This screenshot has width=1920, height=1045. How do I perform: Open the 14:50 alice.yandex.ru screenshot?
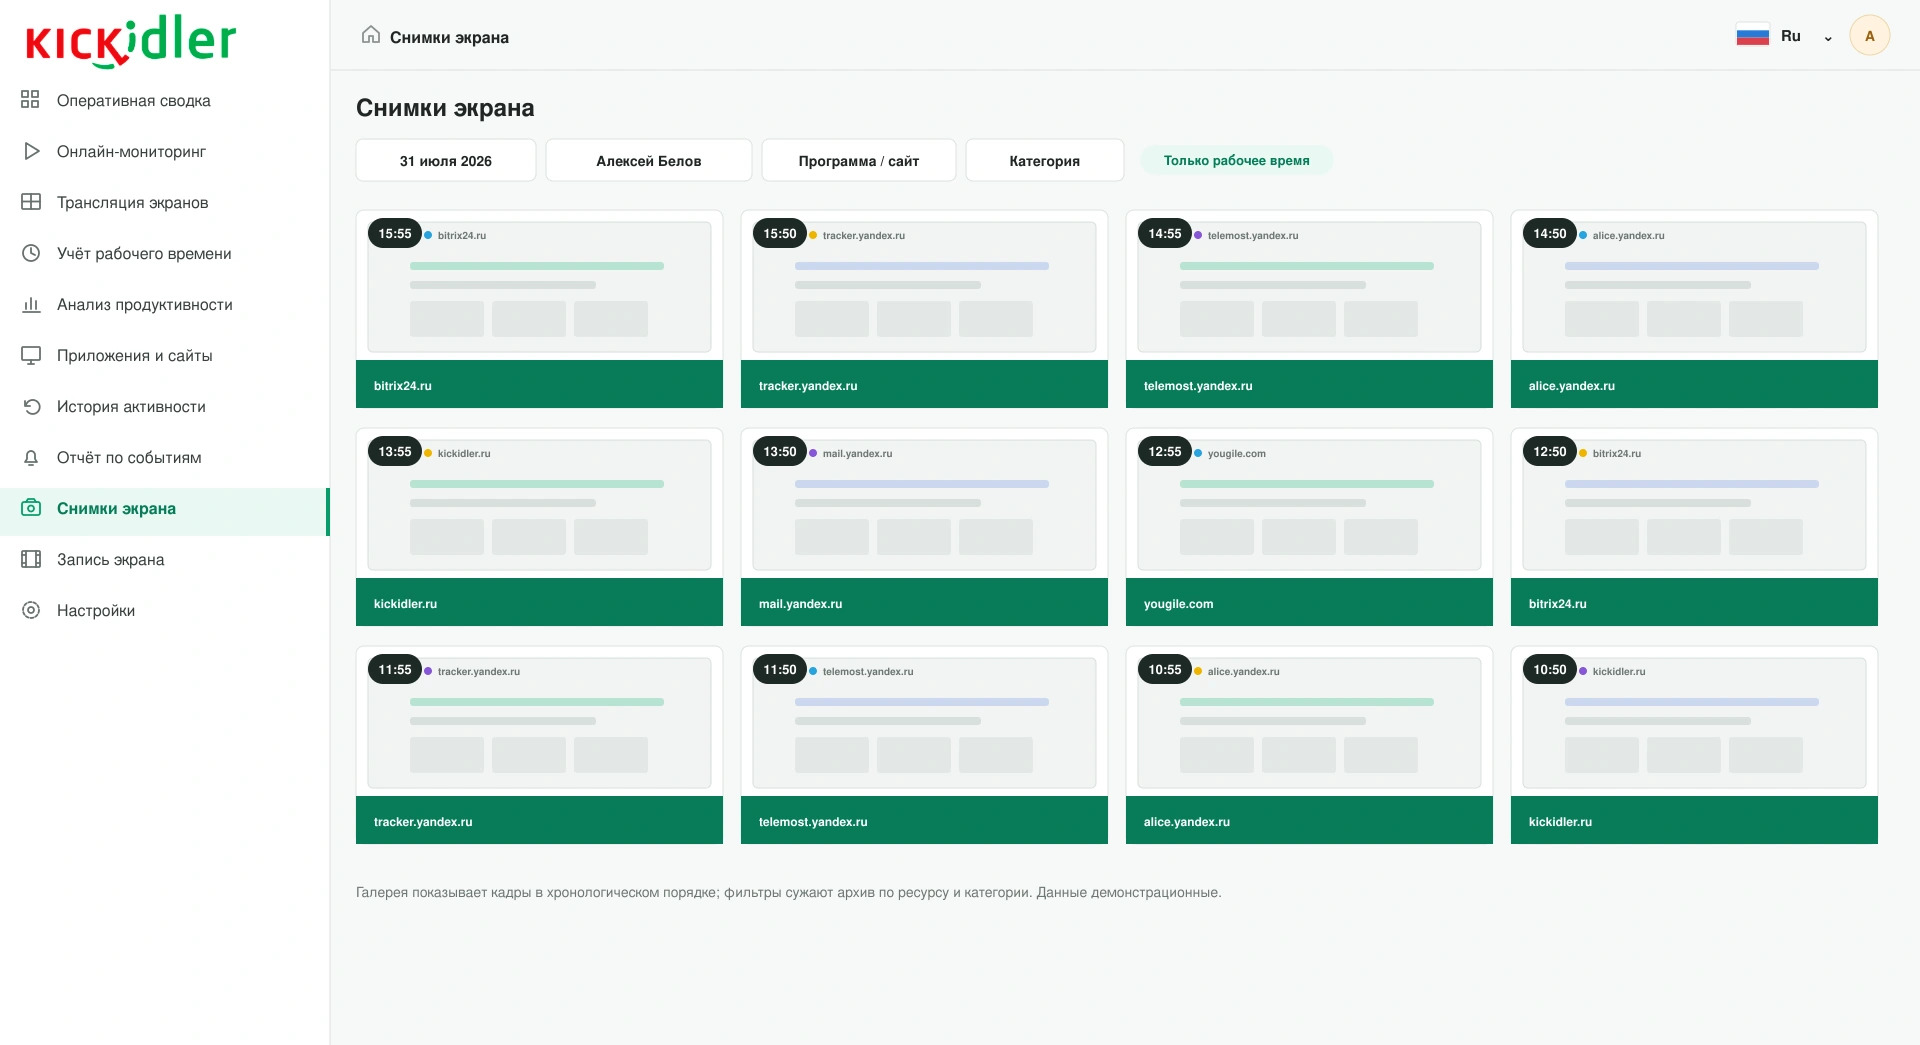click(1694, 309)
